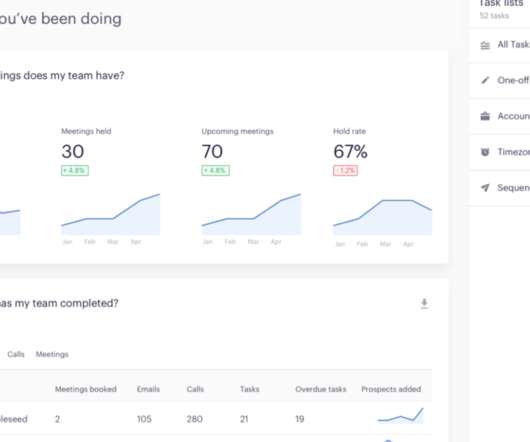This screenshot has width=530, height=442.
Task: Click the One-off pencil icon
Action: [x=485, y=80]
